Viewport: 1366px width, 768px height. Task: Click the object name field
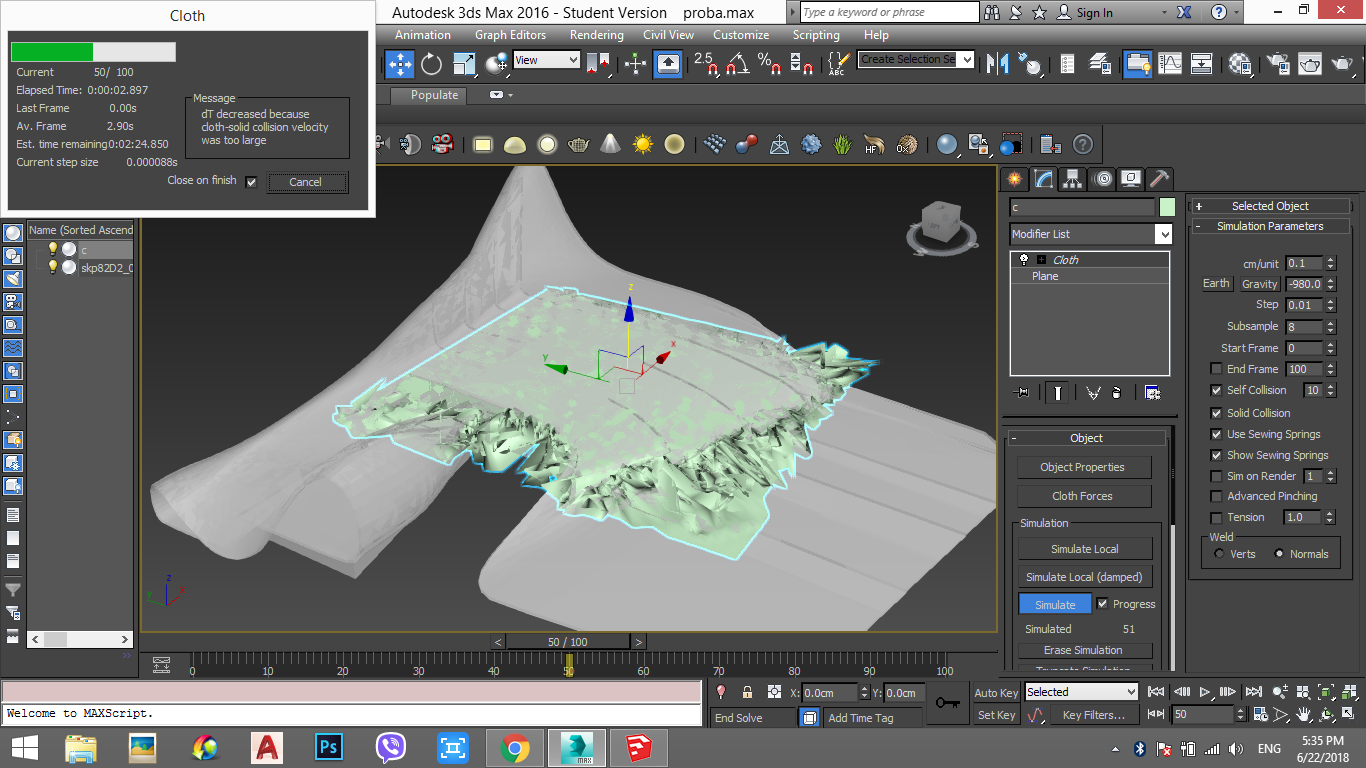(x=1082, y=208)
